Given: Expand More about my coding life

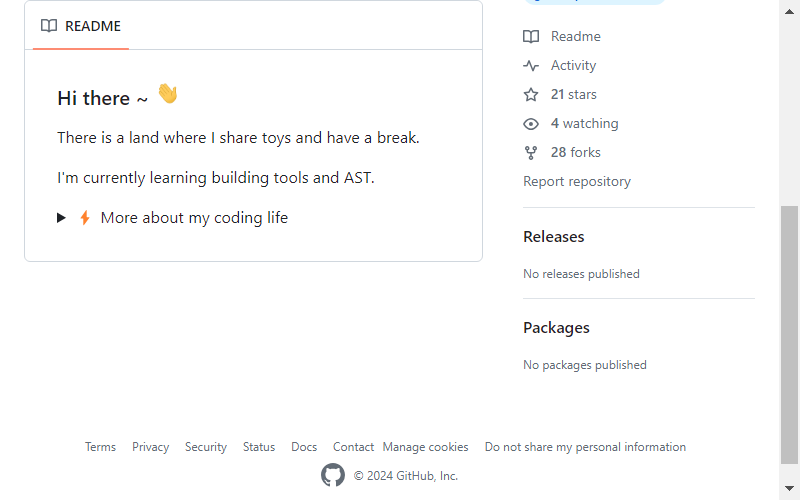Looking at the screenshot, I should [x=194, y=218].
